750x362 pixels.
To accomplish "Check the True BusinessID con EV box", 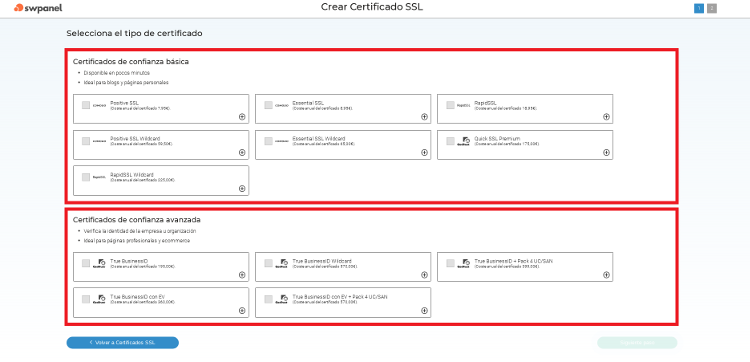I will 86,299.
